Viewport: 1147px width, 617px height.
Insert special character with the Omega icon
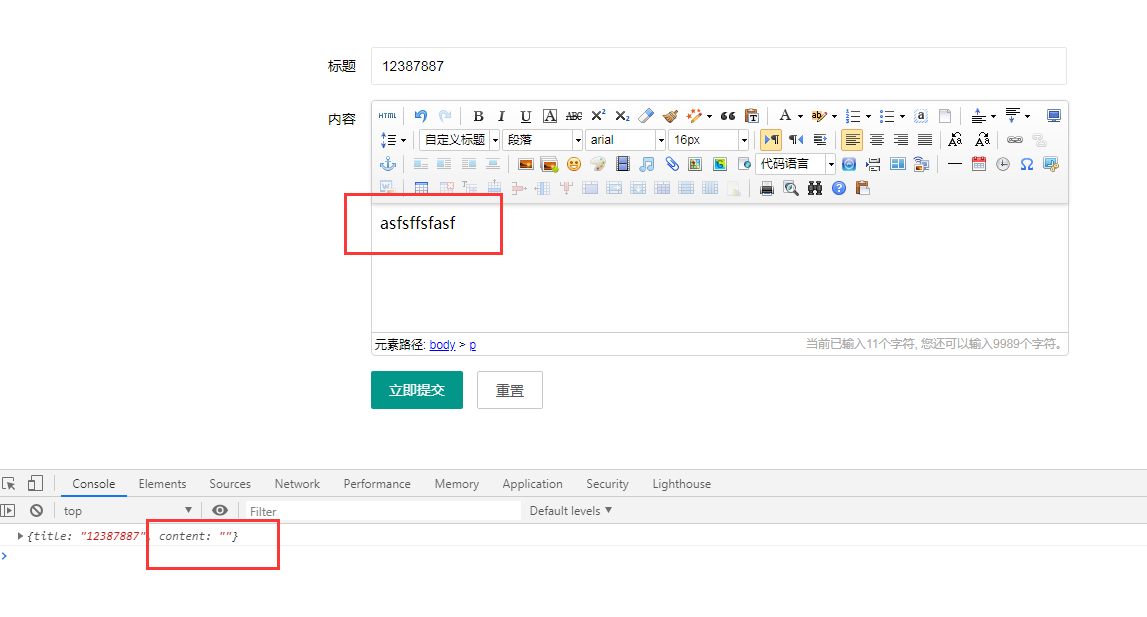coord(1026,164)
